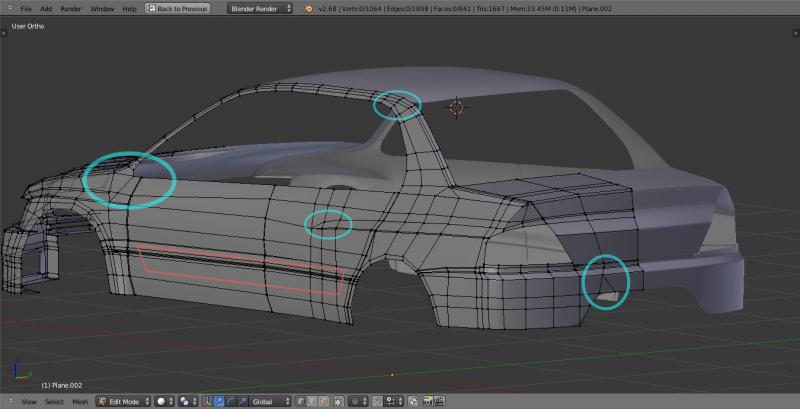This screenshot has height=409, width=800.
Task: Select the scale manipulator icon
Action: point(241,401)
